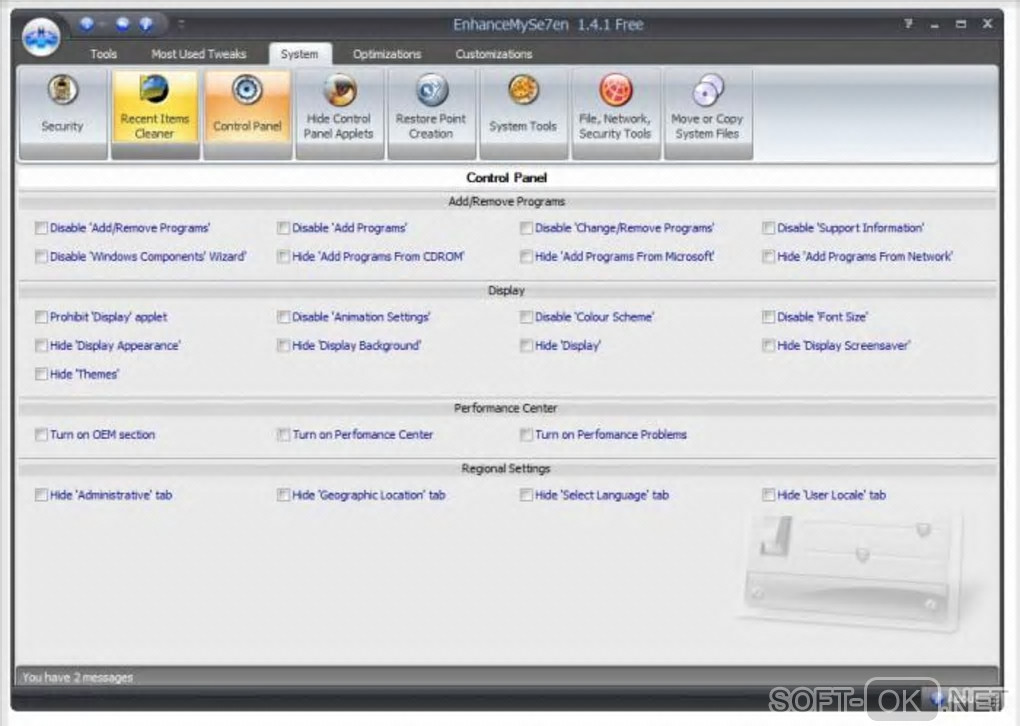Toggle Disable 'Animation Settings'
The width and height of the screenshot is (1020, 726).
coord(283,317)
